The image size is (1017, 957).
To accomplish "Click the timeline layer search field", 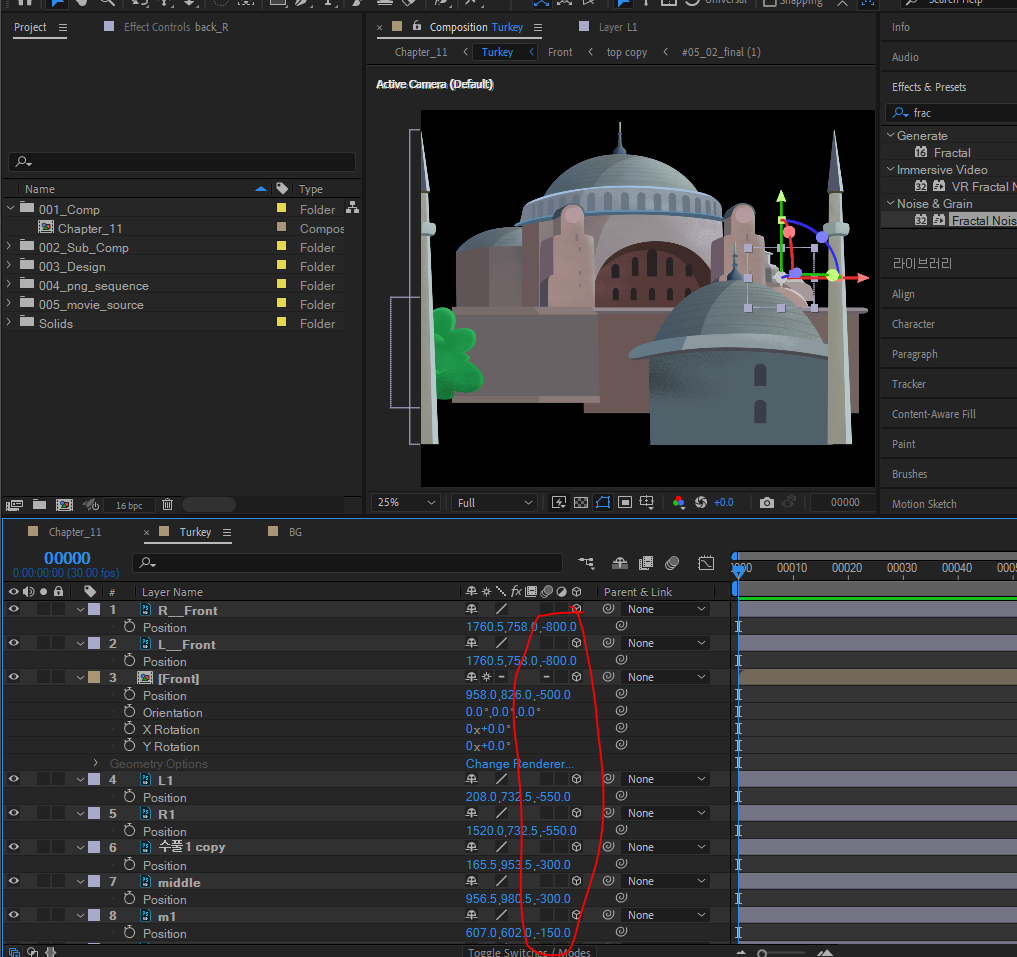I will tap(347, 563).
